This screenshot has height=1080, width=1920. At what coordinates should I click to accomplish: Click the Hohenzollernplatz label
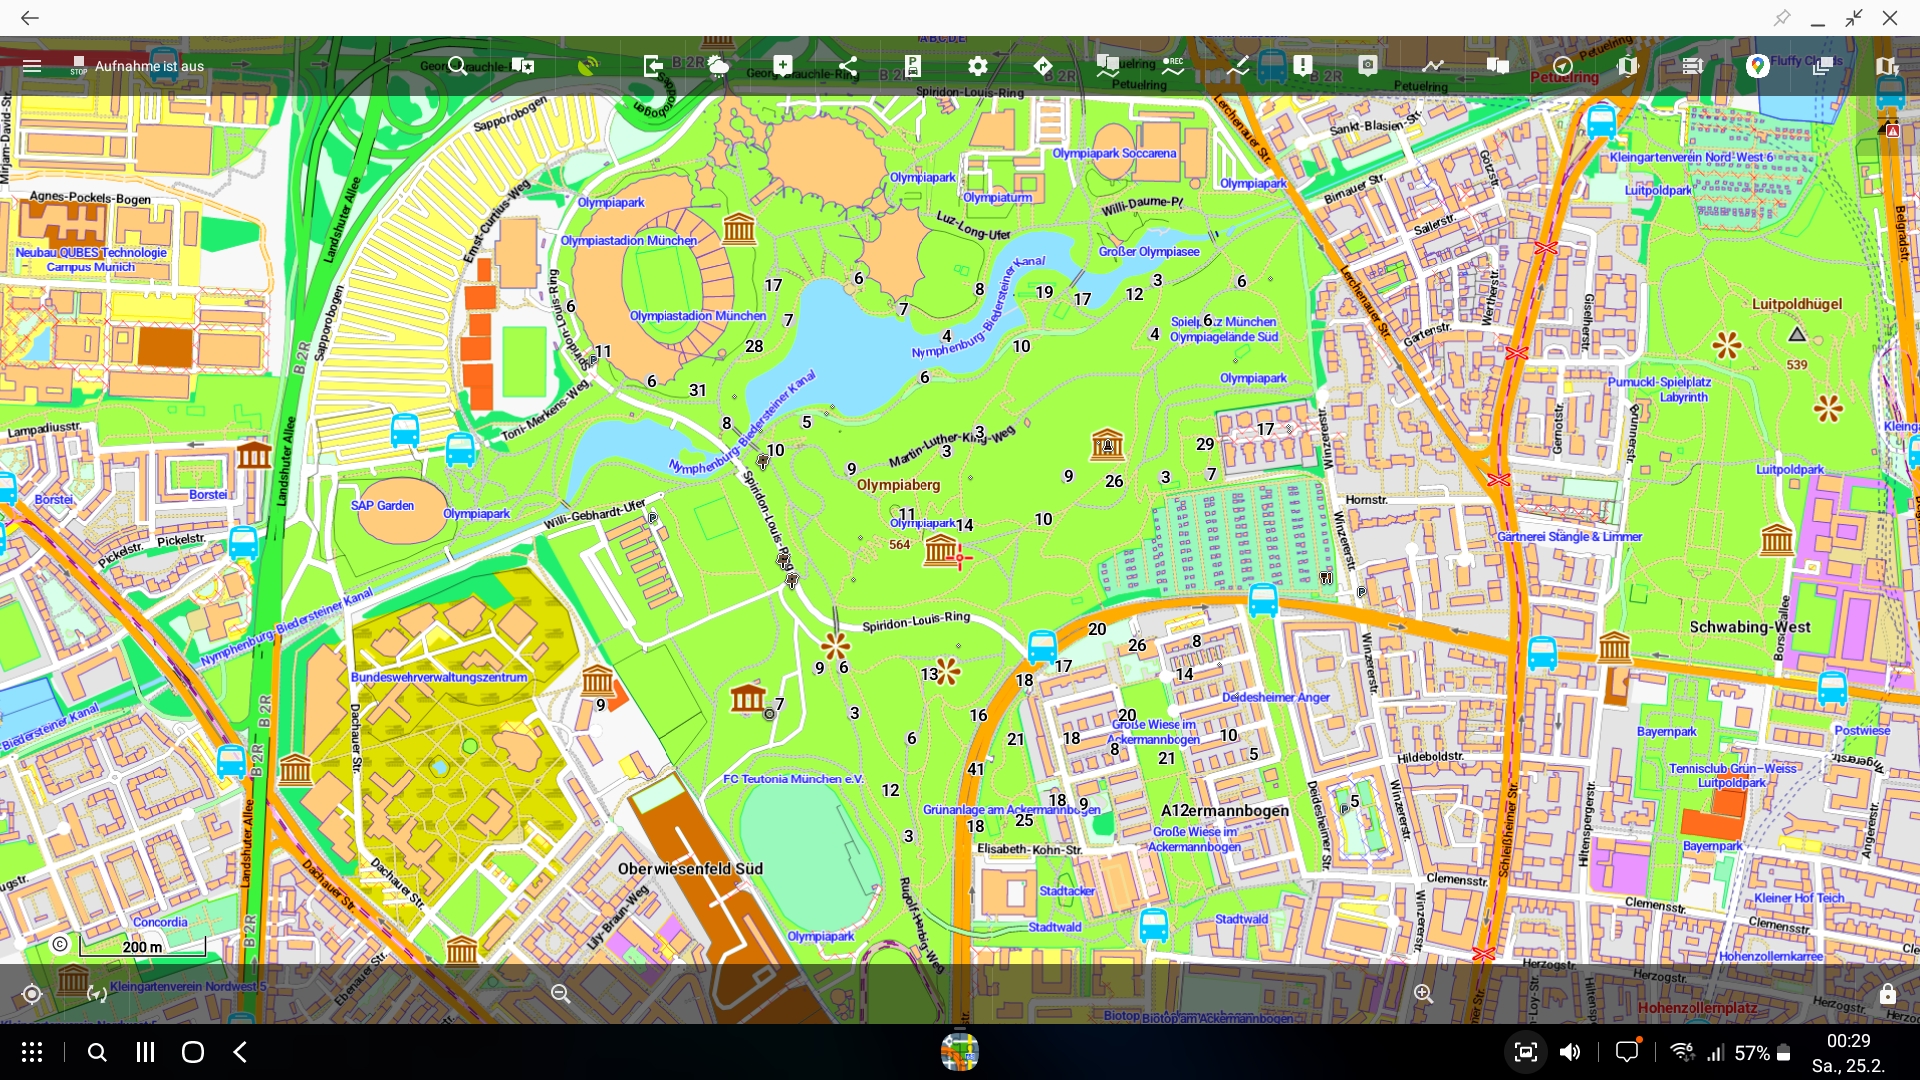click(x=1697, y=1008)
